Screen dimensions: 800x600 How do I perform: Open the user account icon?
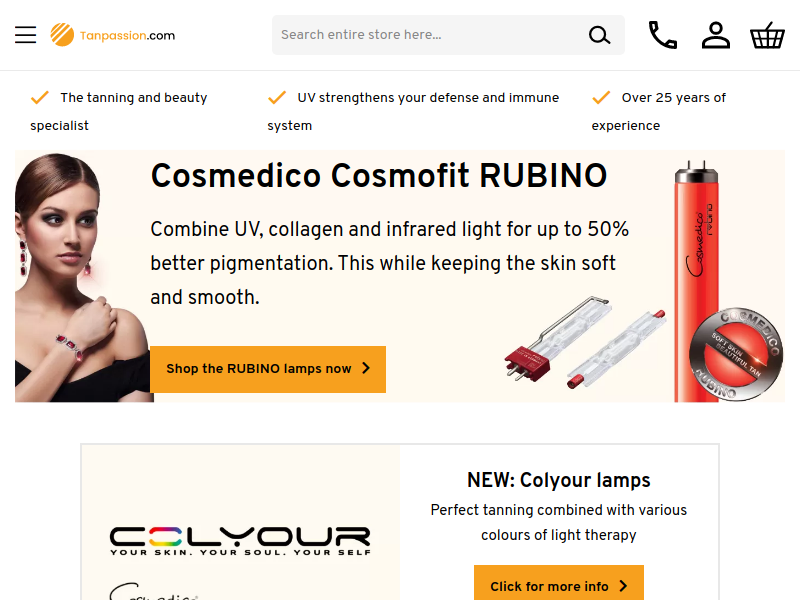coord(716,35)
